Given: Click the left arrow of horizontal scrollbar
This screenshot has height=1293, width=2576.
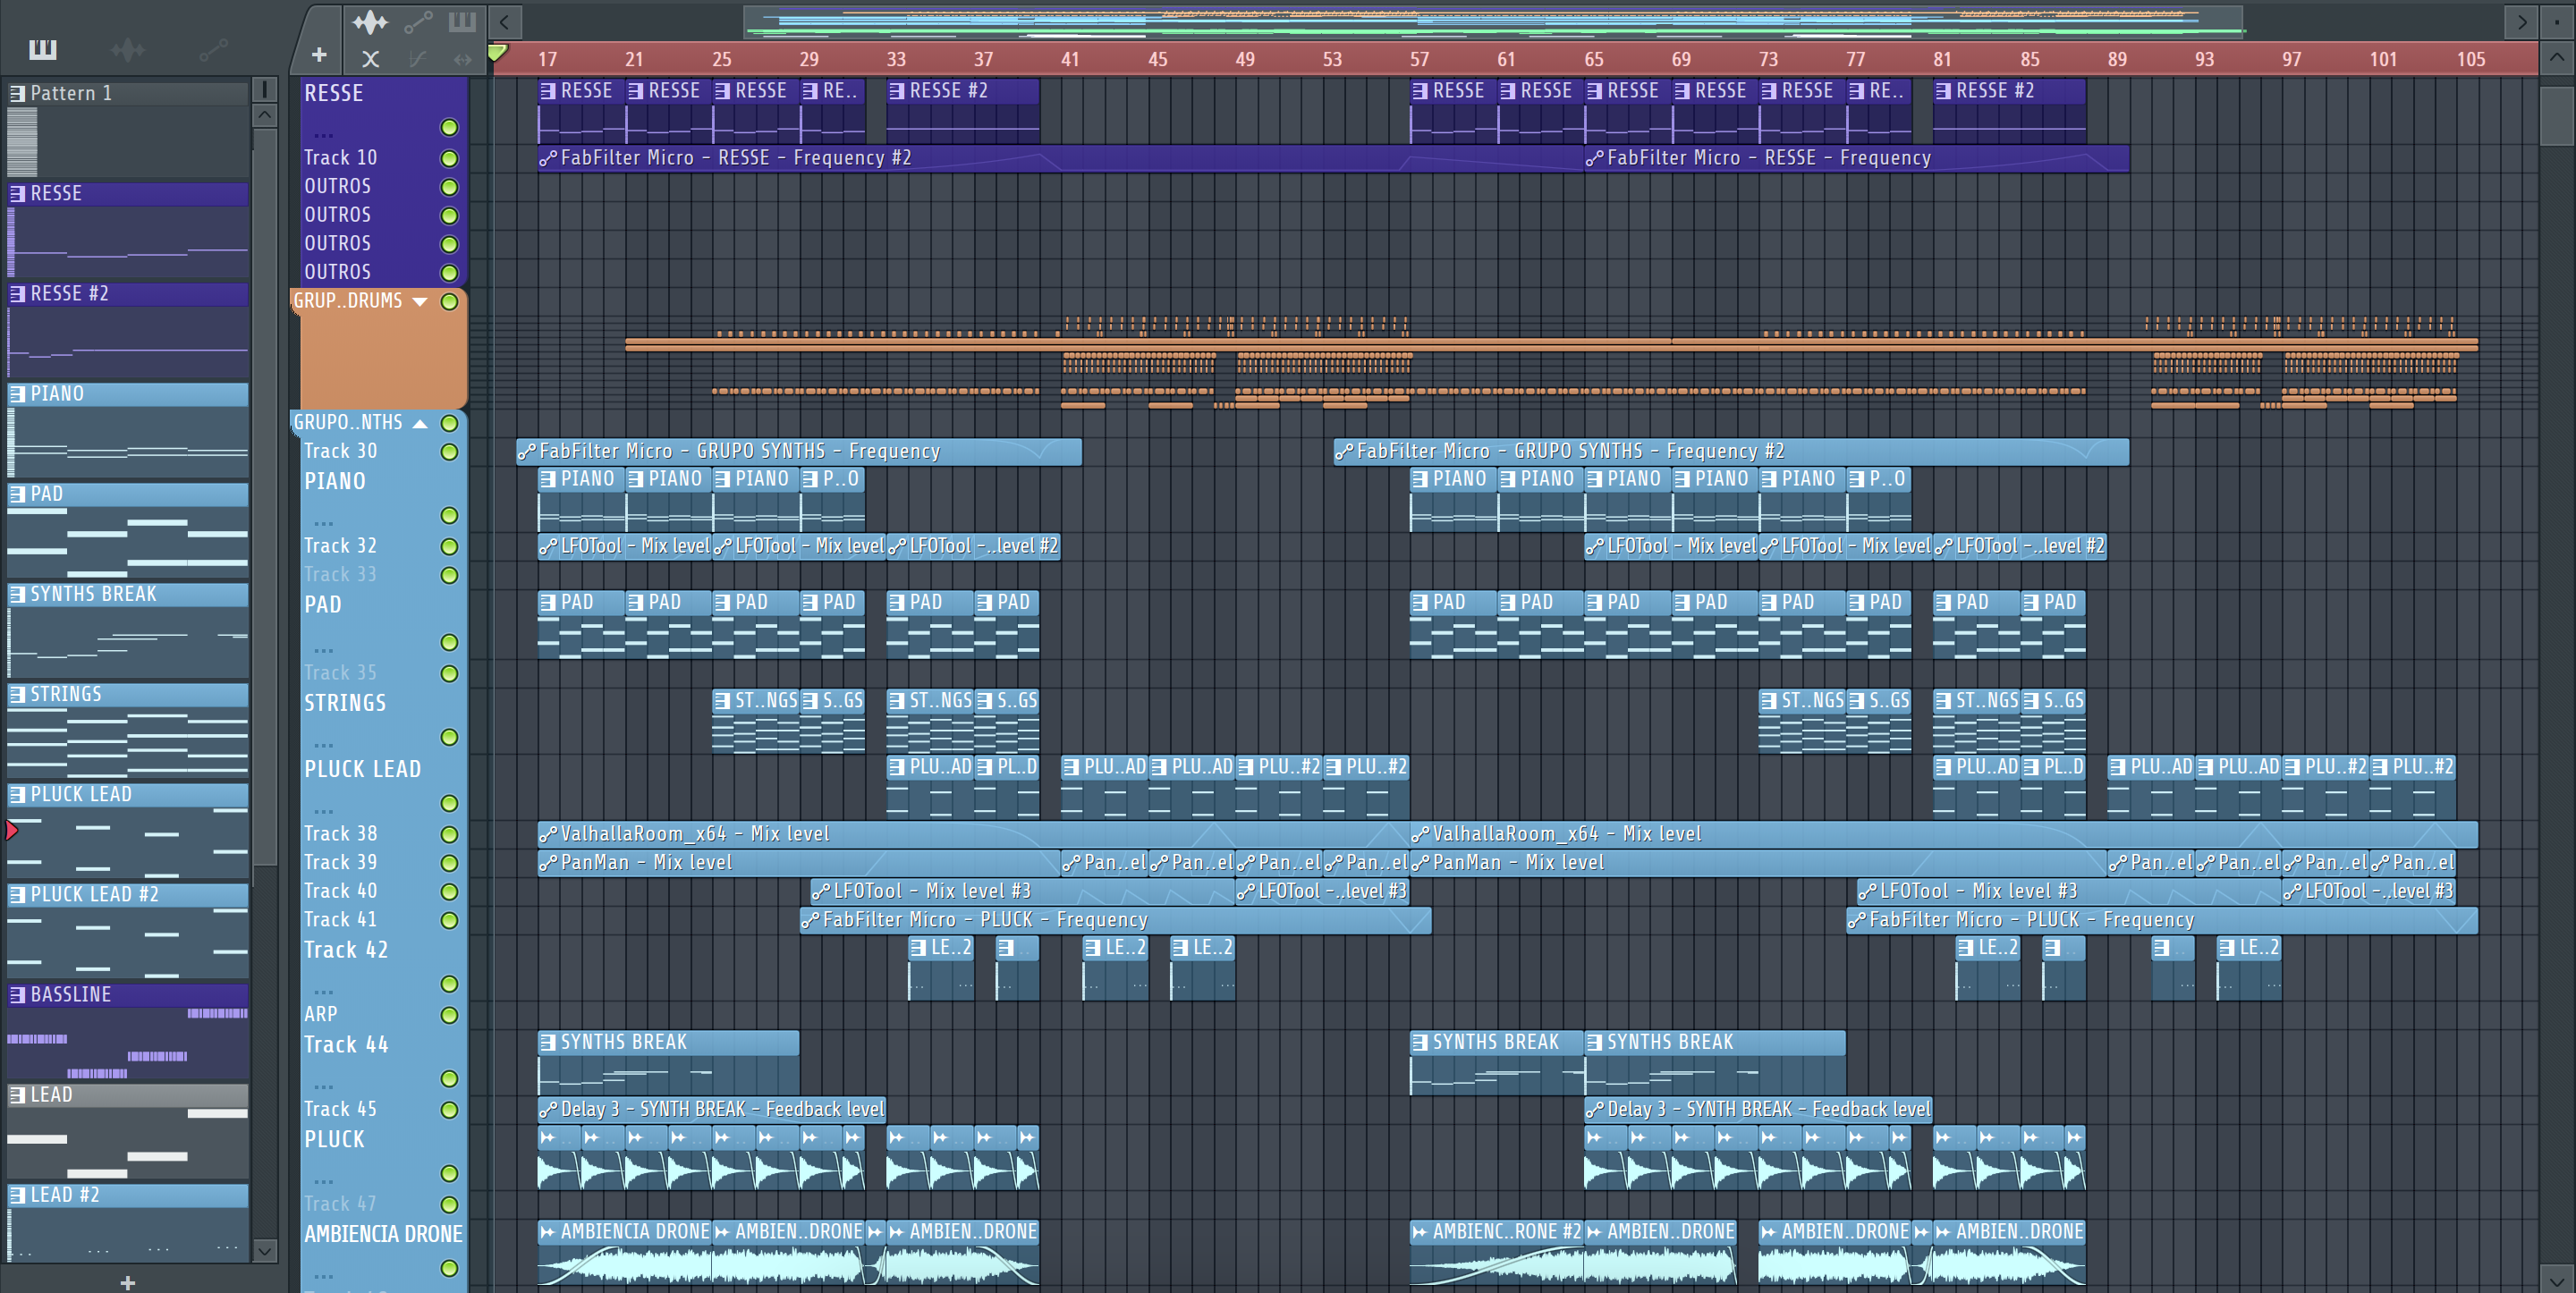Looking at the screenshot, I should point(505,21).
